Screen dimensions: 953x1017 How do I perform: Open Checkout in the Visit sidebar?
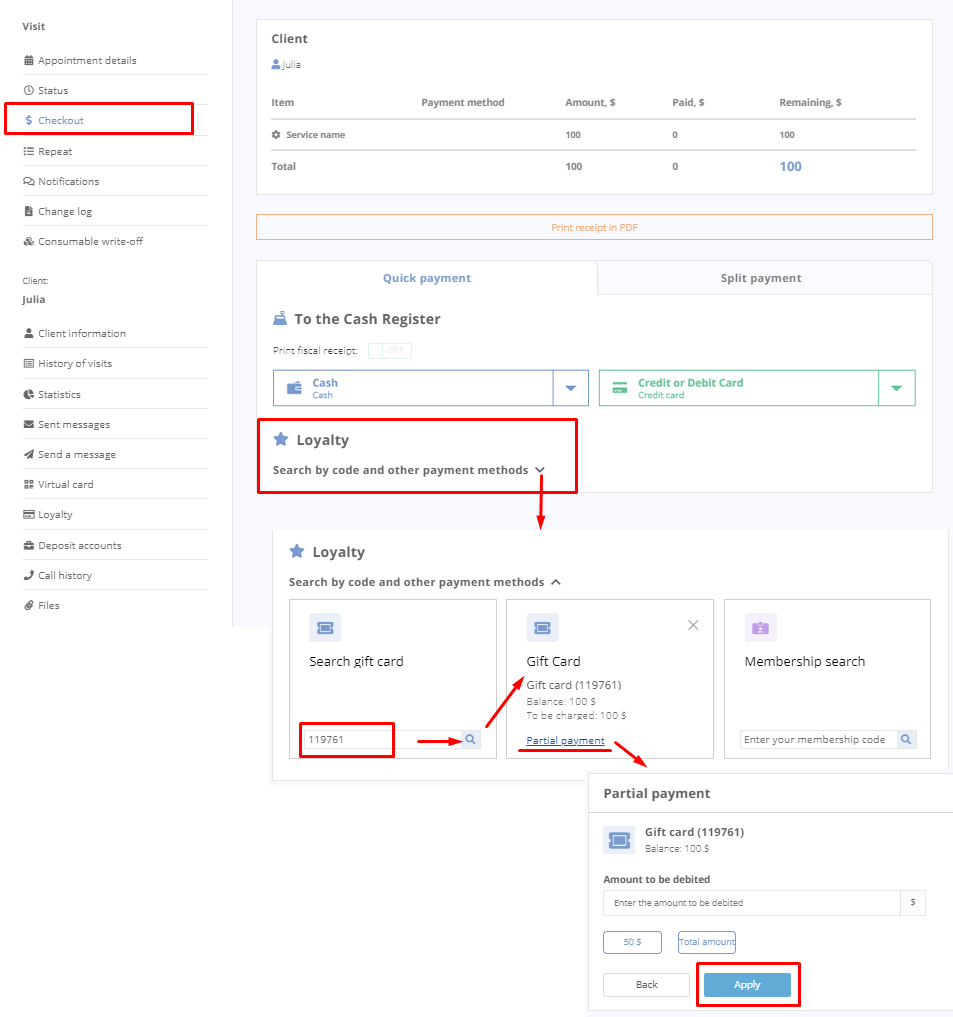61,120
